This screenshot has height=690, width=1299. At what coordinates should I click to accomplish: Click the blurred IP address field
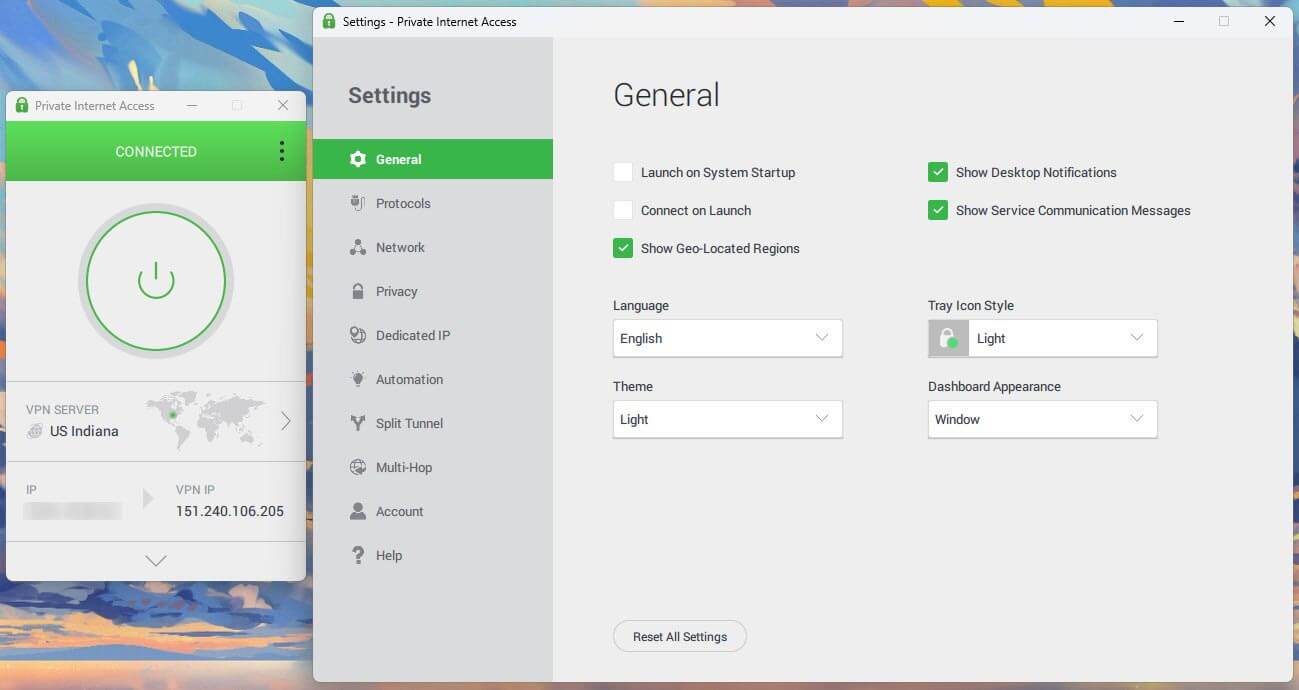click(x=73, y=511)
